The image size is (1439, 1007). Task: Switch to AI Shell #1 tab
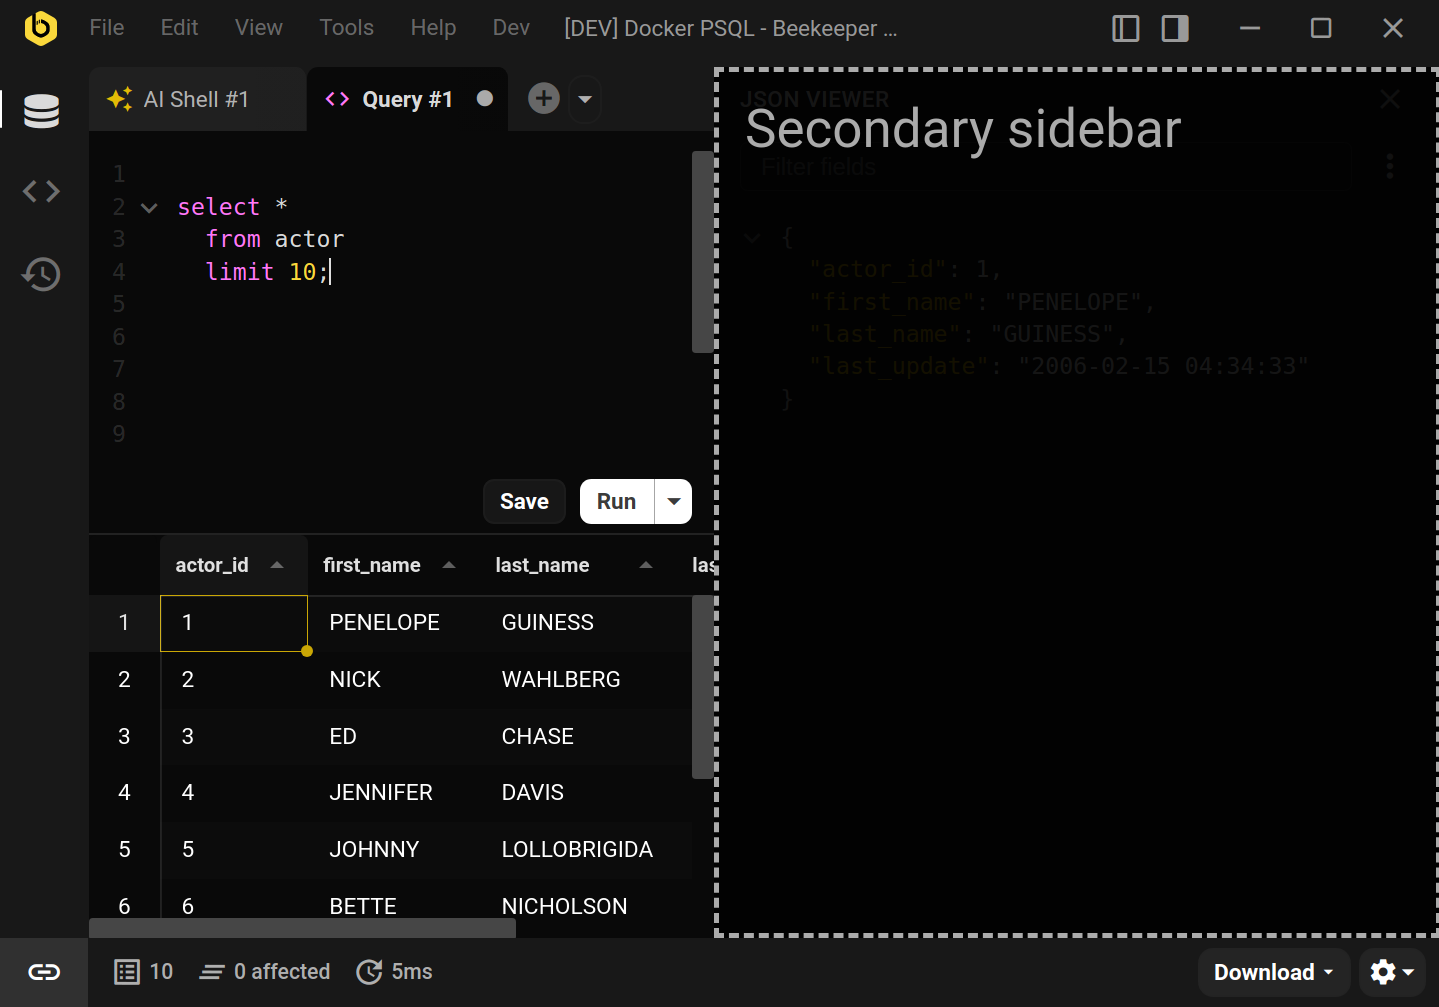[x=196, y=99]
